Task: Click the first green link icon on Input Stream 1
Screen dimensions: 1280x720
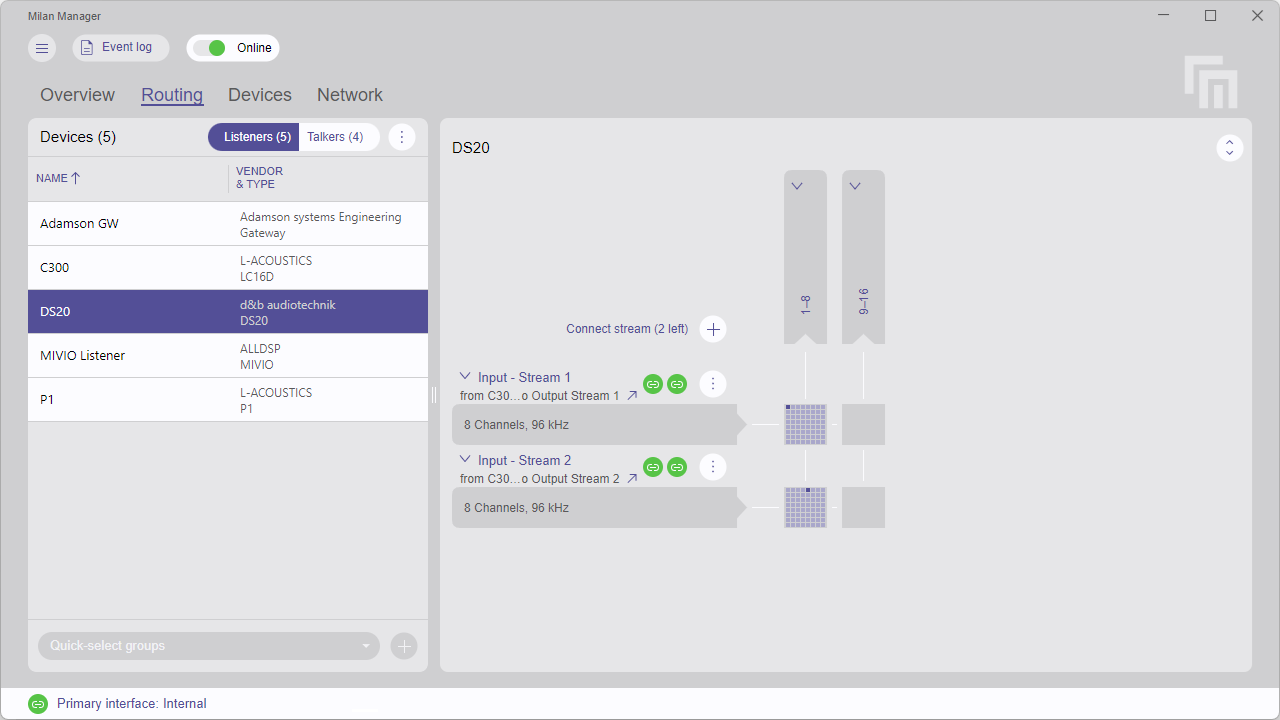Action: pos(653,384)
